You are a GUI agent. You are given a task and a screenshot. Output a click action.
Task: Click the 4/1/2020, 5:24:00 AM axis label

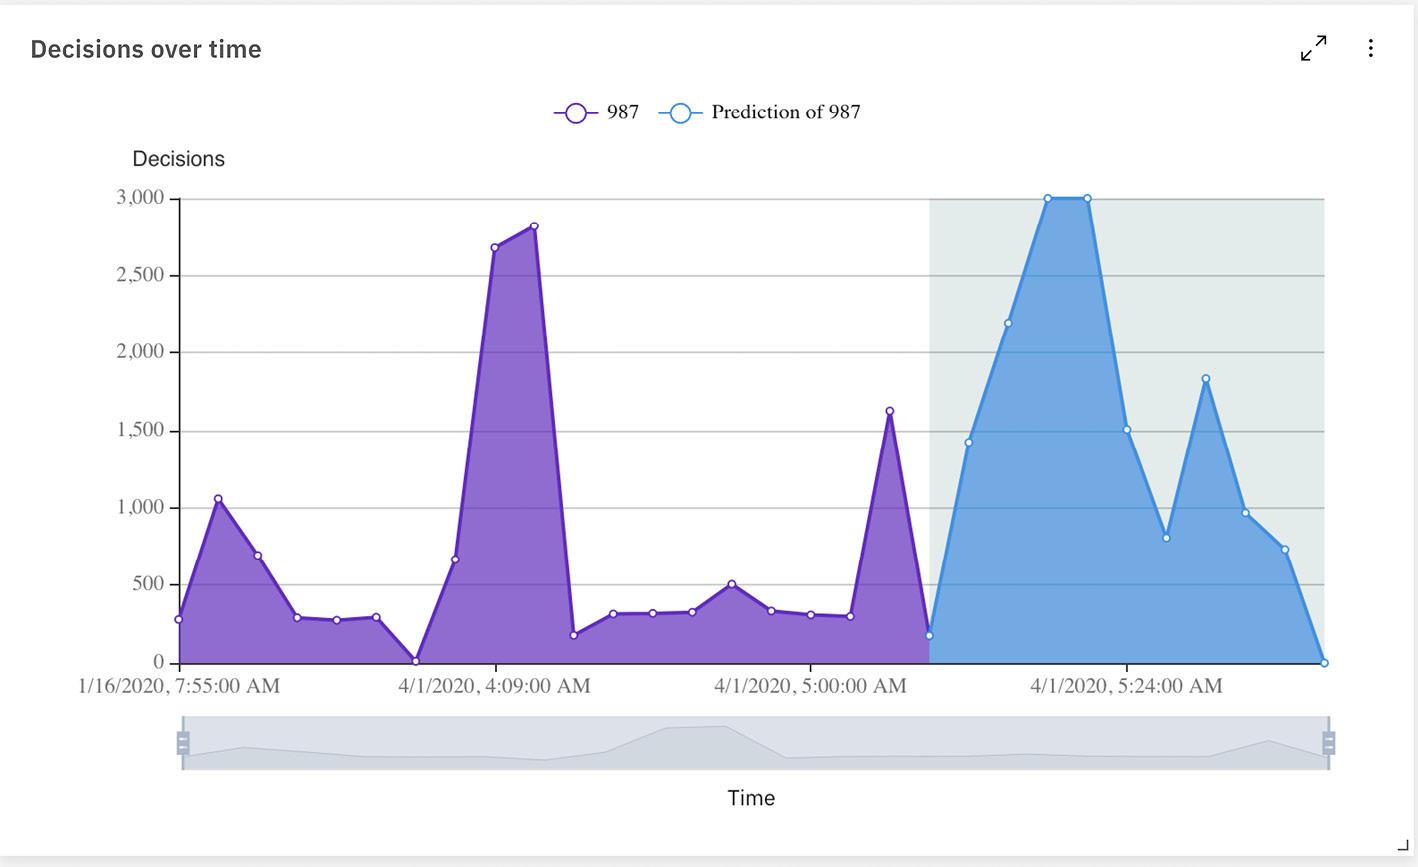click(1126, 686)
